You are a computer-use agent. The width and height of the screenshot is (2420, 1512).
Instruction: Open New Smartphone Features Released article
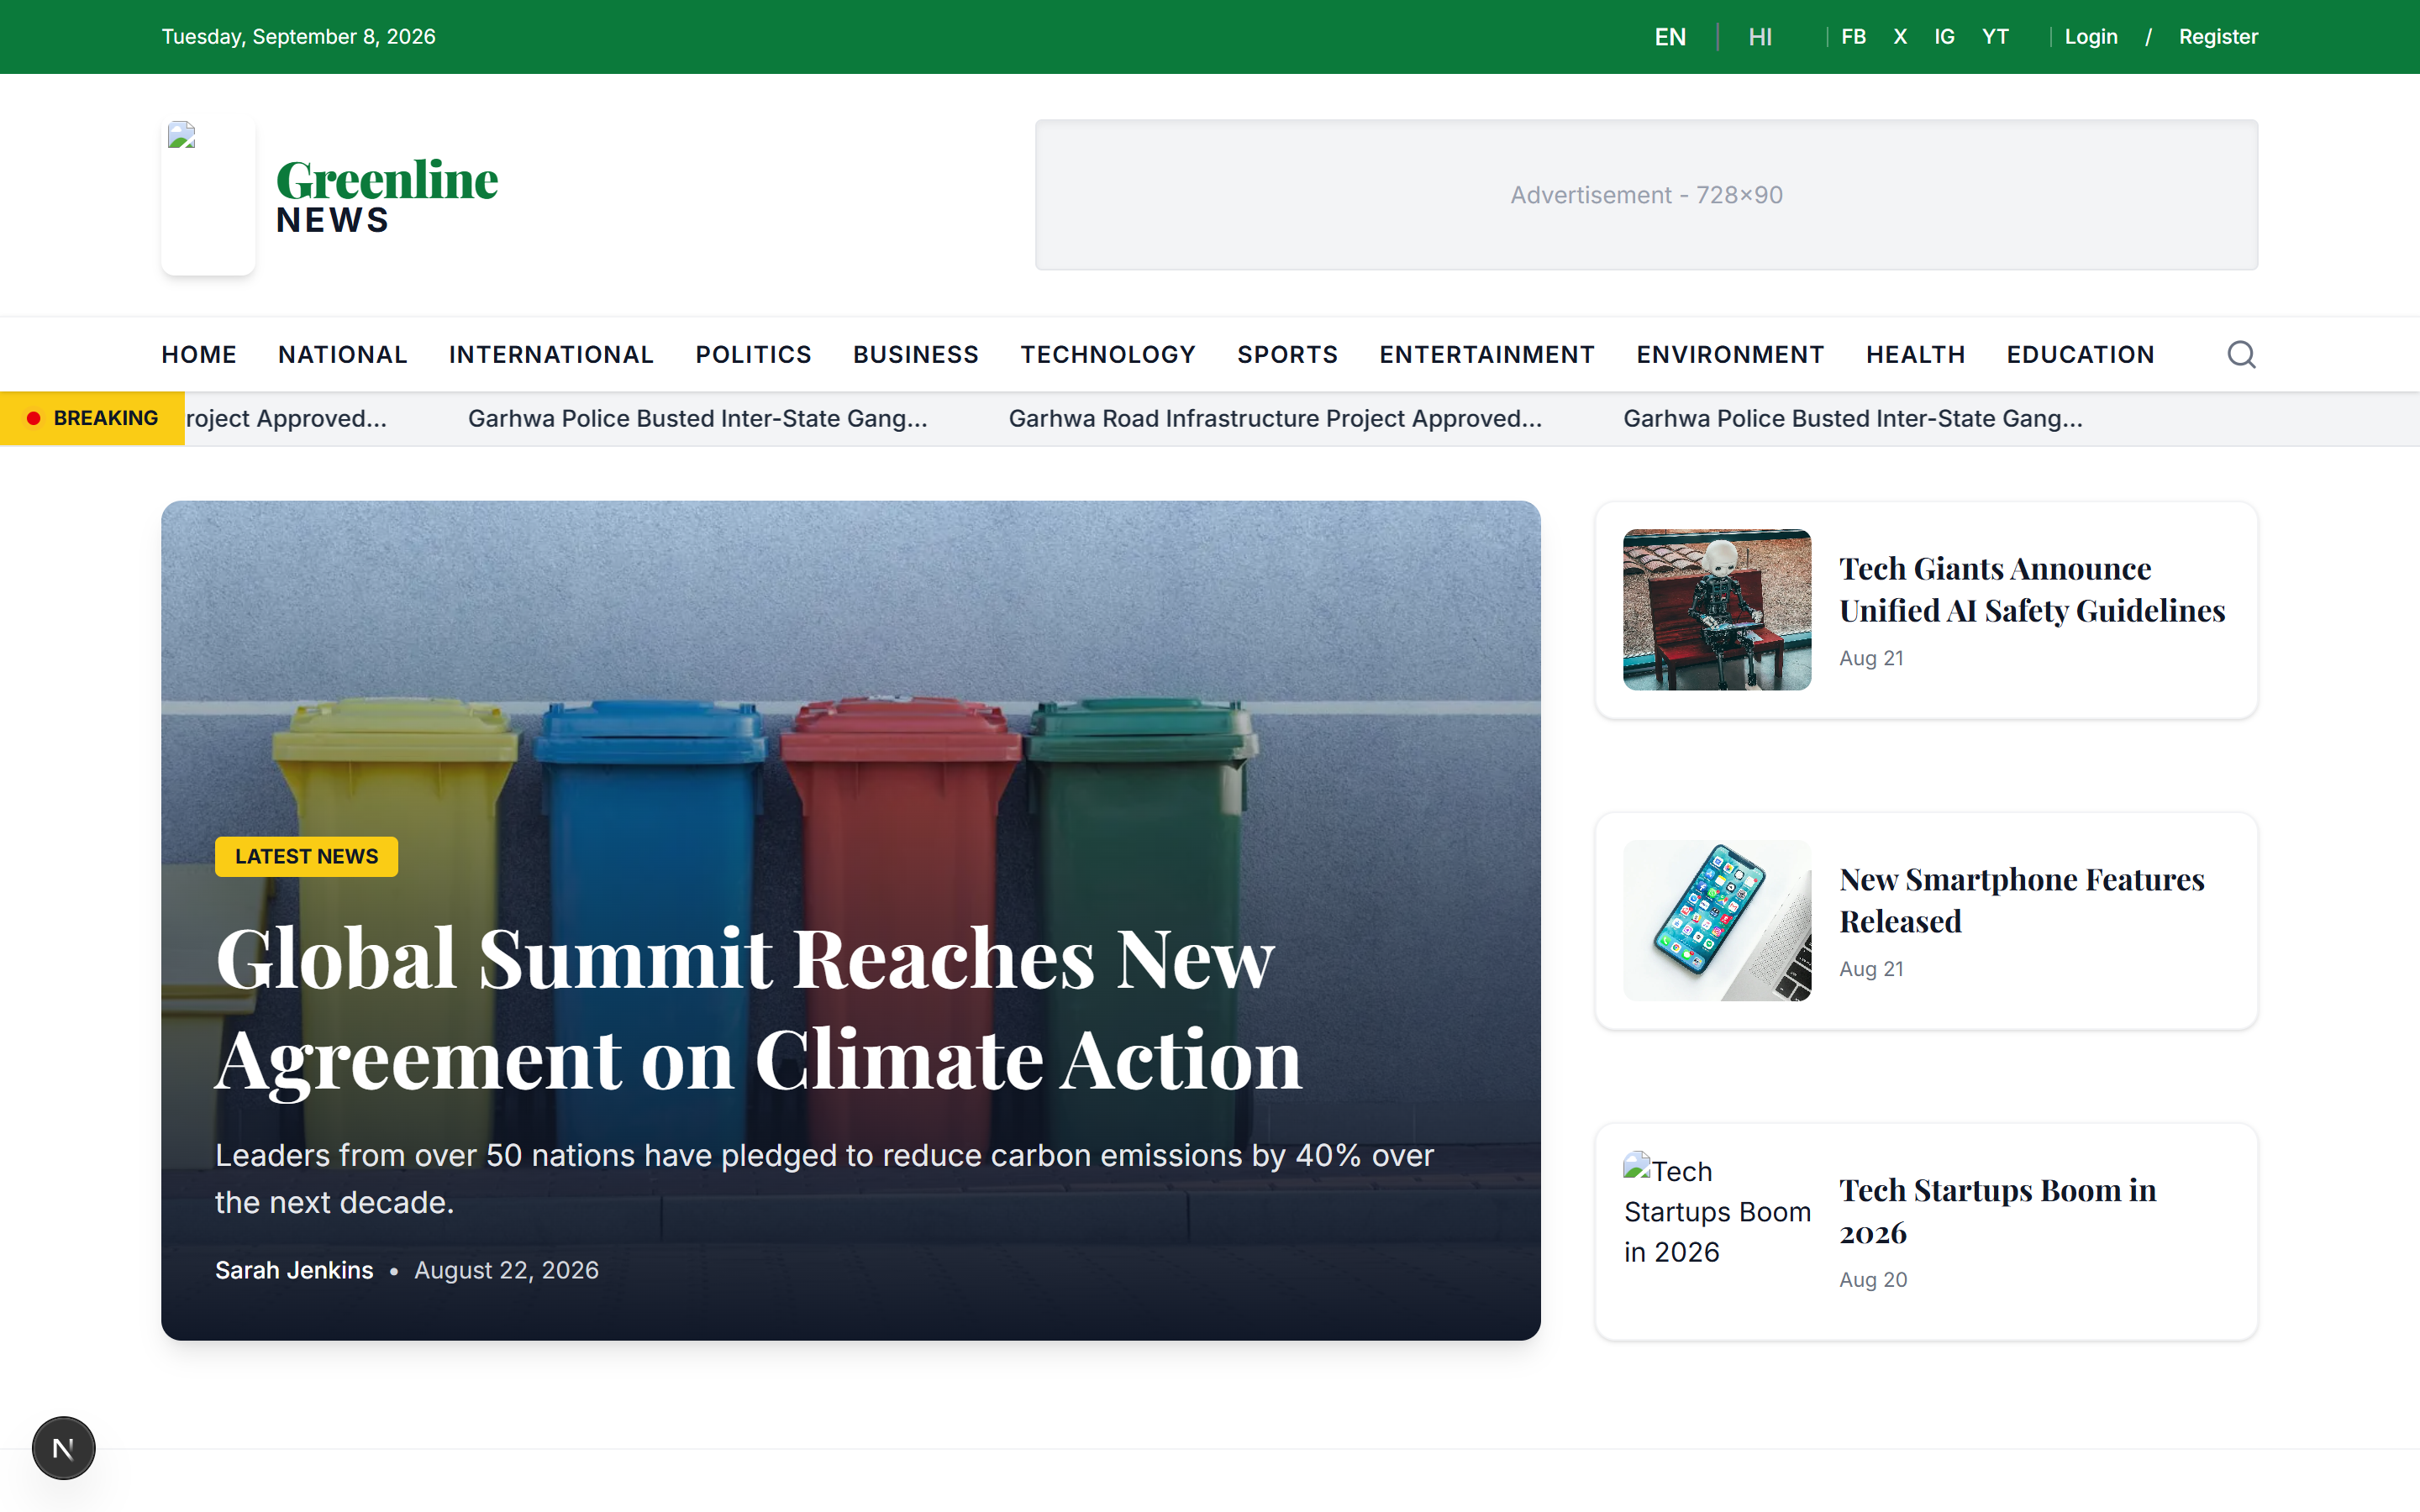[x=2021, y=900]
